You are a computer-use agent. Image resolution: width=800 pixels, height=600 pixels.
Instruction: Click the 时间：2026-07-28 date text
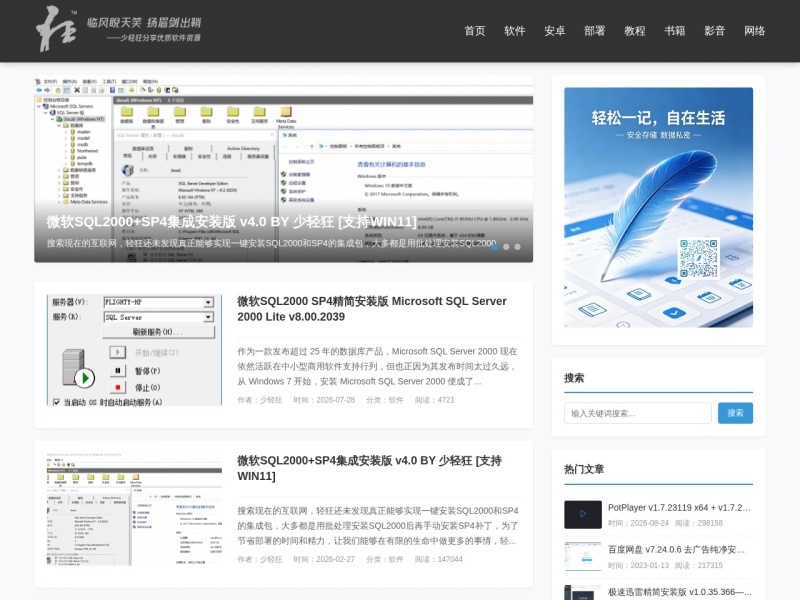click(x=324, y=400)
